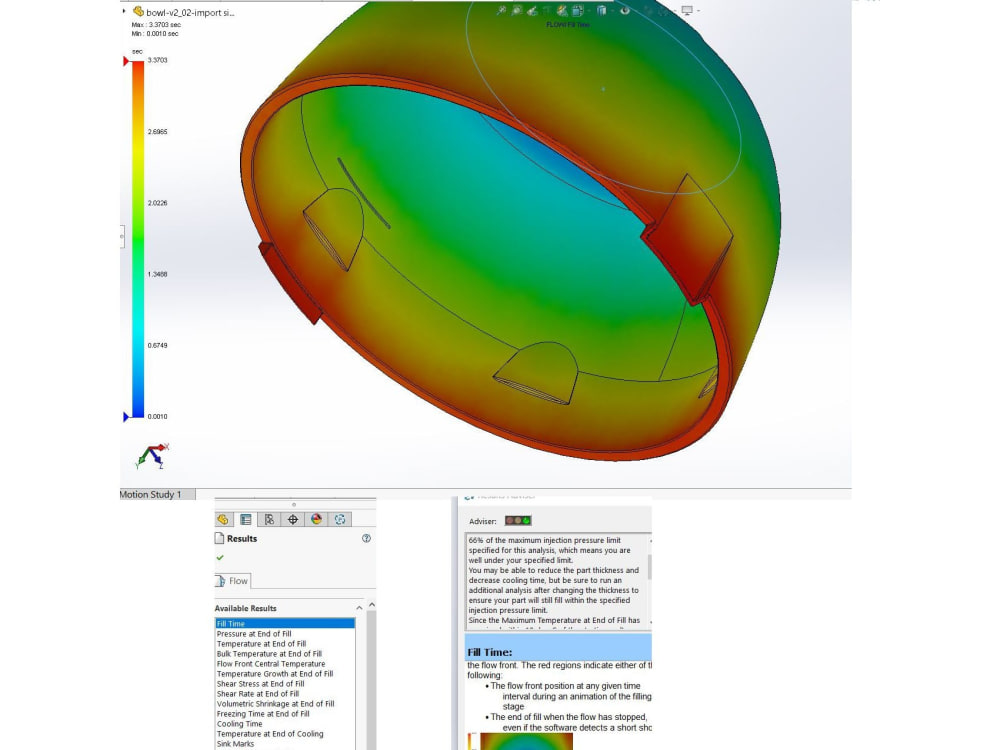
Task: Open the PropertyManager list tab icon
Action: 246,519
